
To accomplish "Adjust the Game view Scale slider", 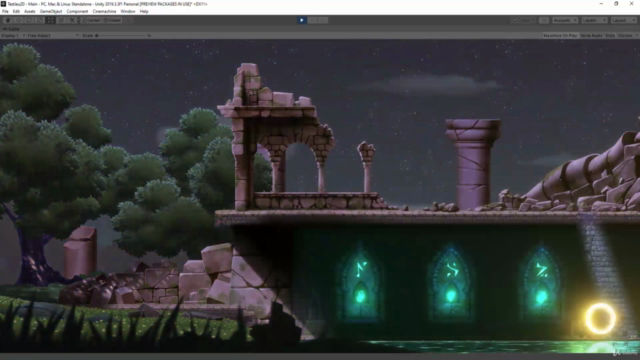I will (120, 36).
